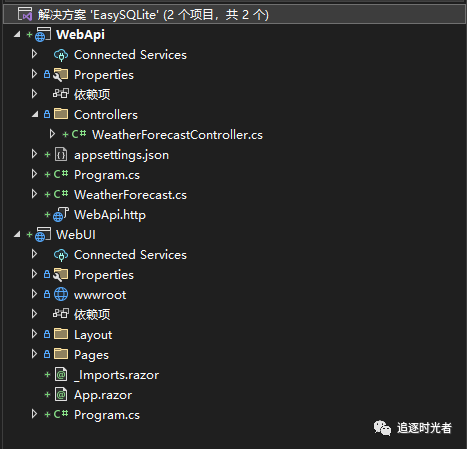Collapse the Controllers folder
Screen dimensions: 467x449
click(x=35, y=115)
